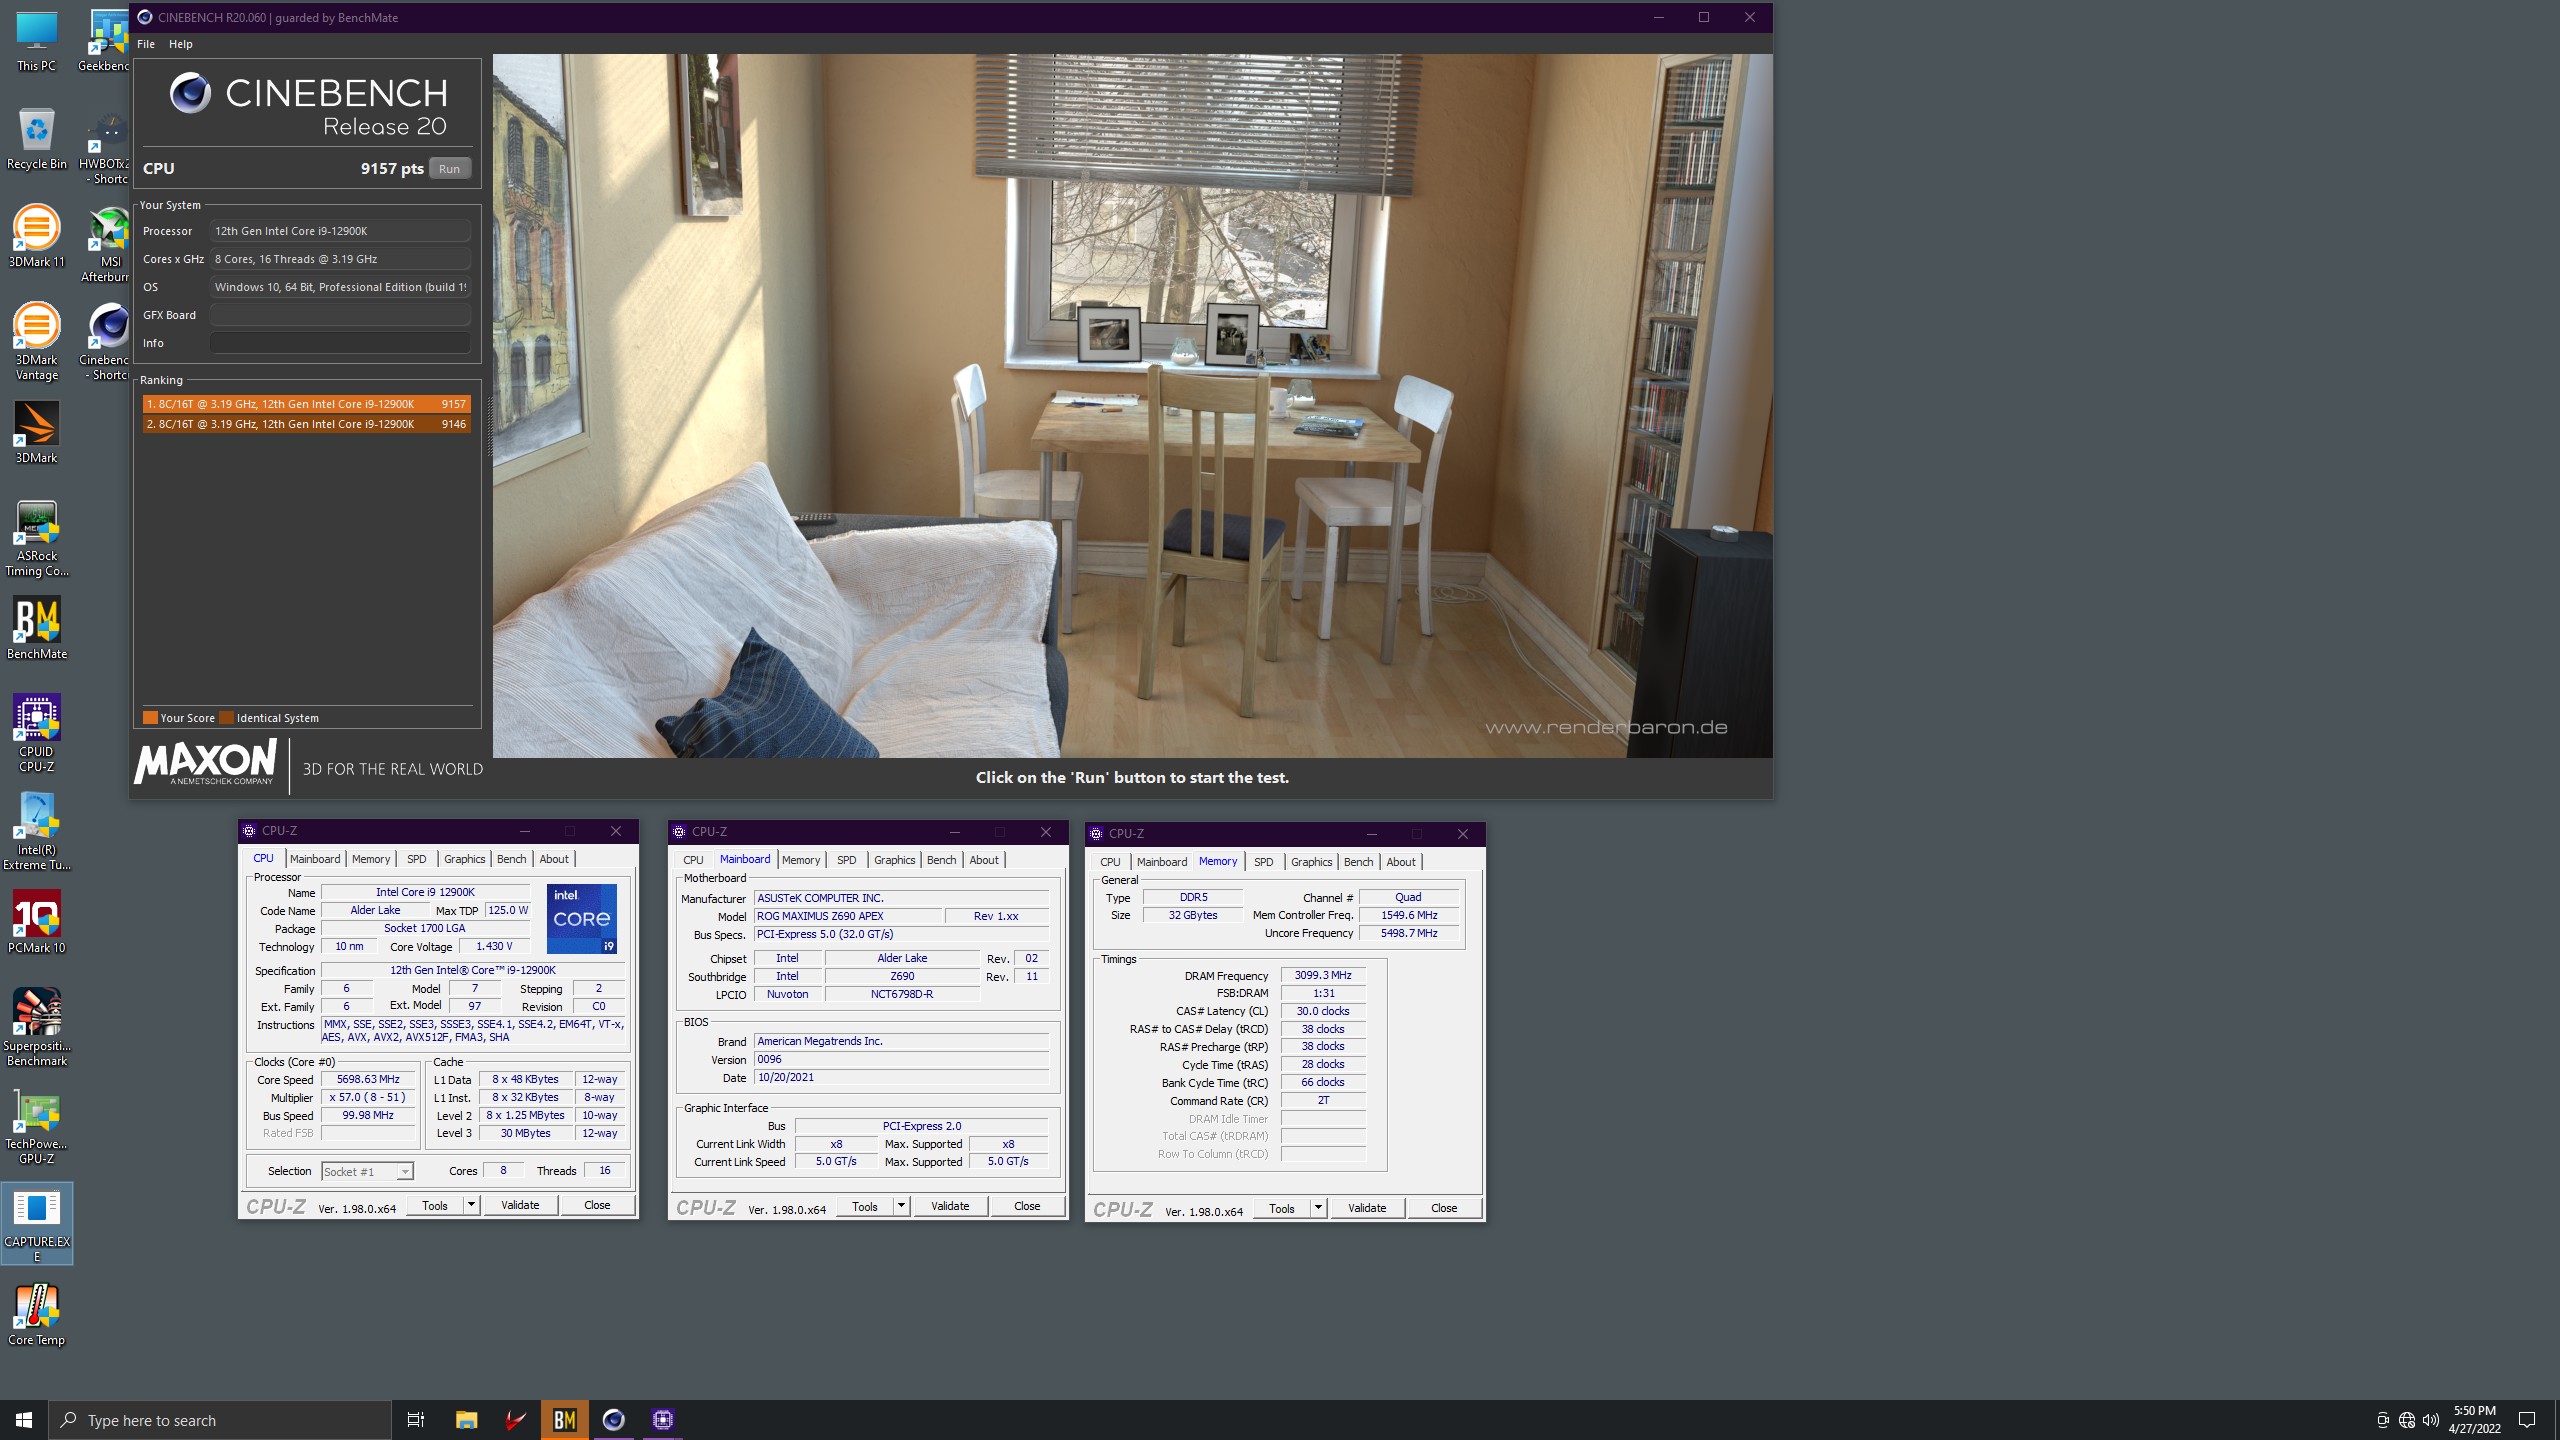Click the rendered room image in Cinebench
2560x1440 pixels.
click(1132, 406)
